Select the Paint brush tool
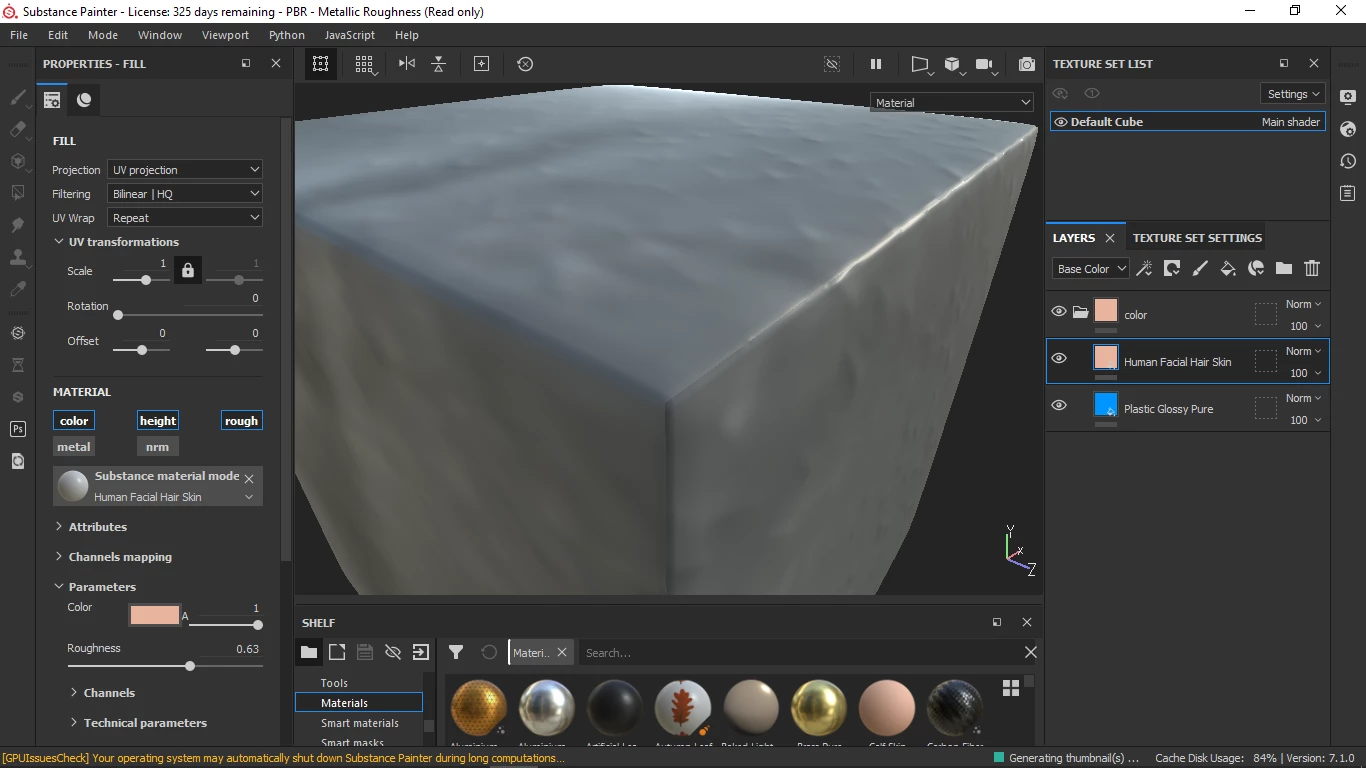 [x=17, y=97]
